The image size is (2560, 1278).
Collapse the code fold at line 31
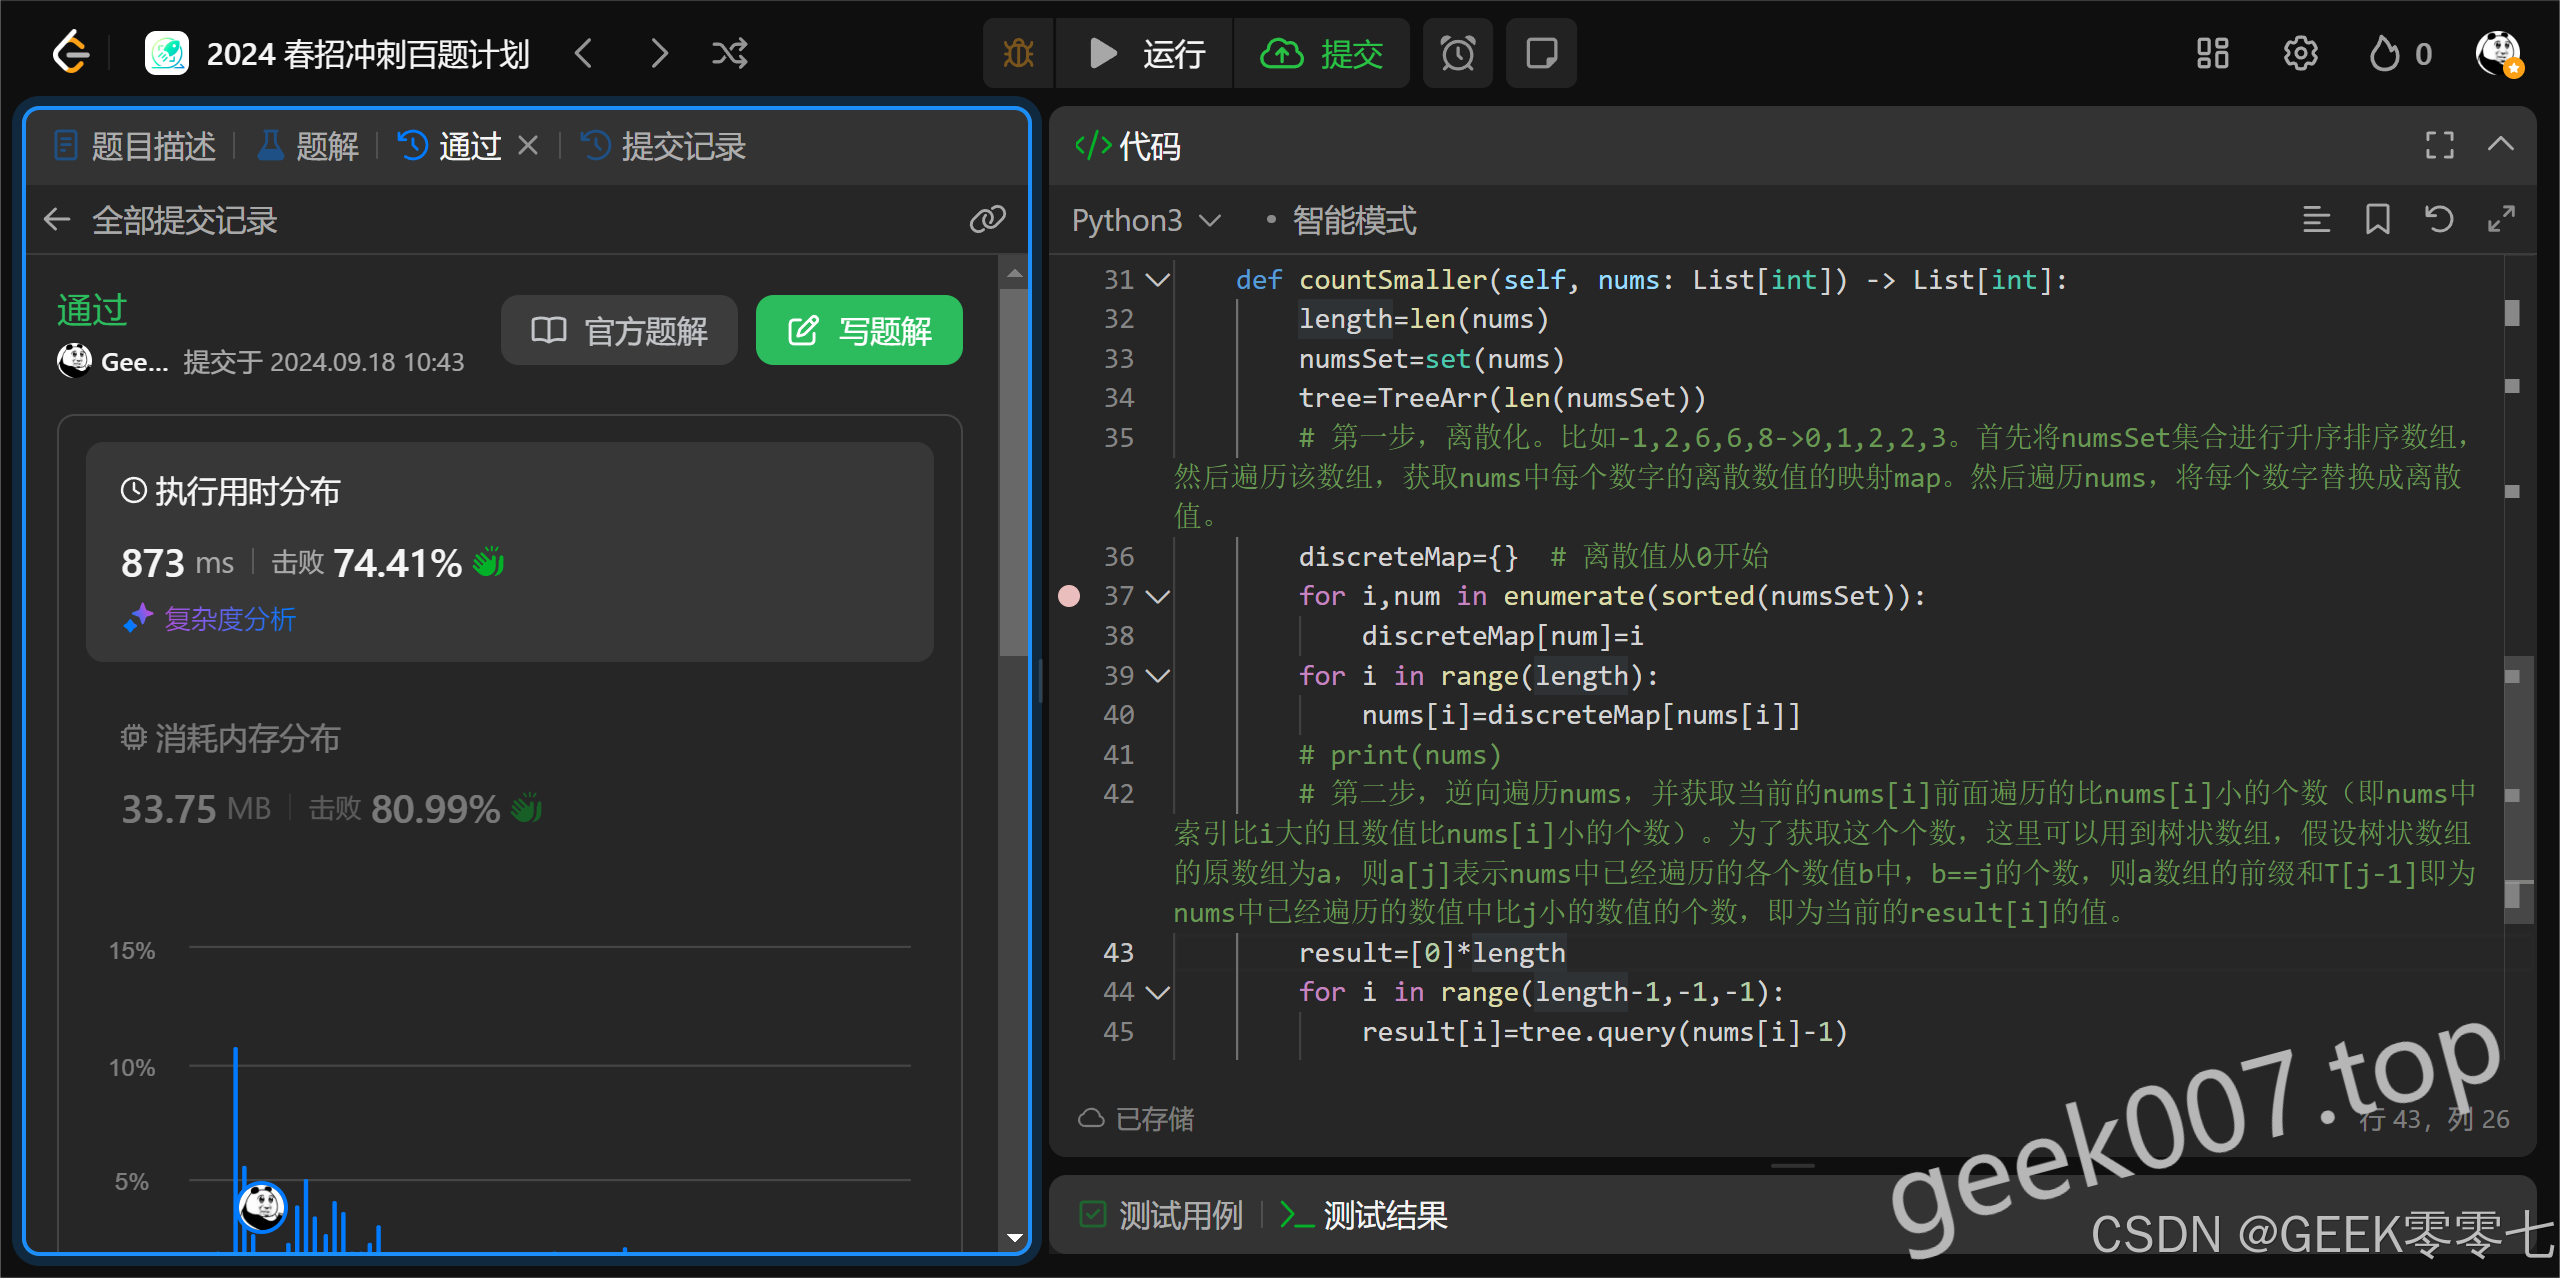(x=1158, y=280)
